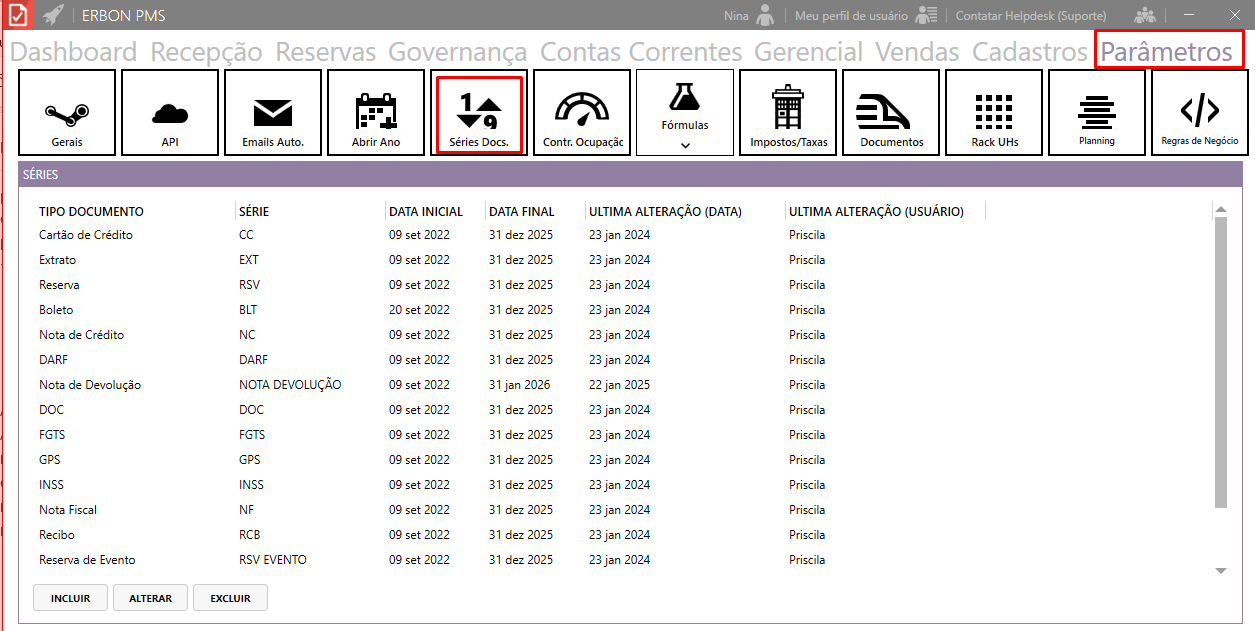Open Contr. Ocupação gauge icon
This screenshot has width=1255, height=631.
pyautogui.click(x=582, y=112)
